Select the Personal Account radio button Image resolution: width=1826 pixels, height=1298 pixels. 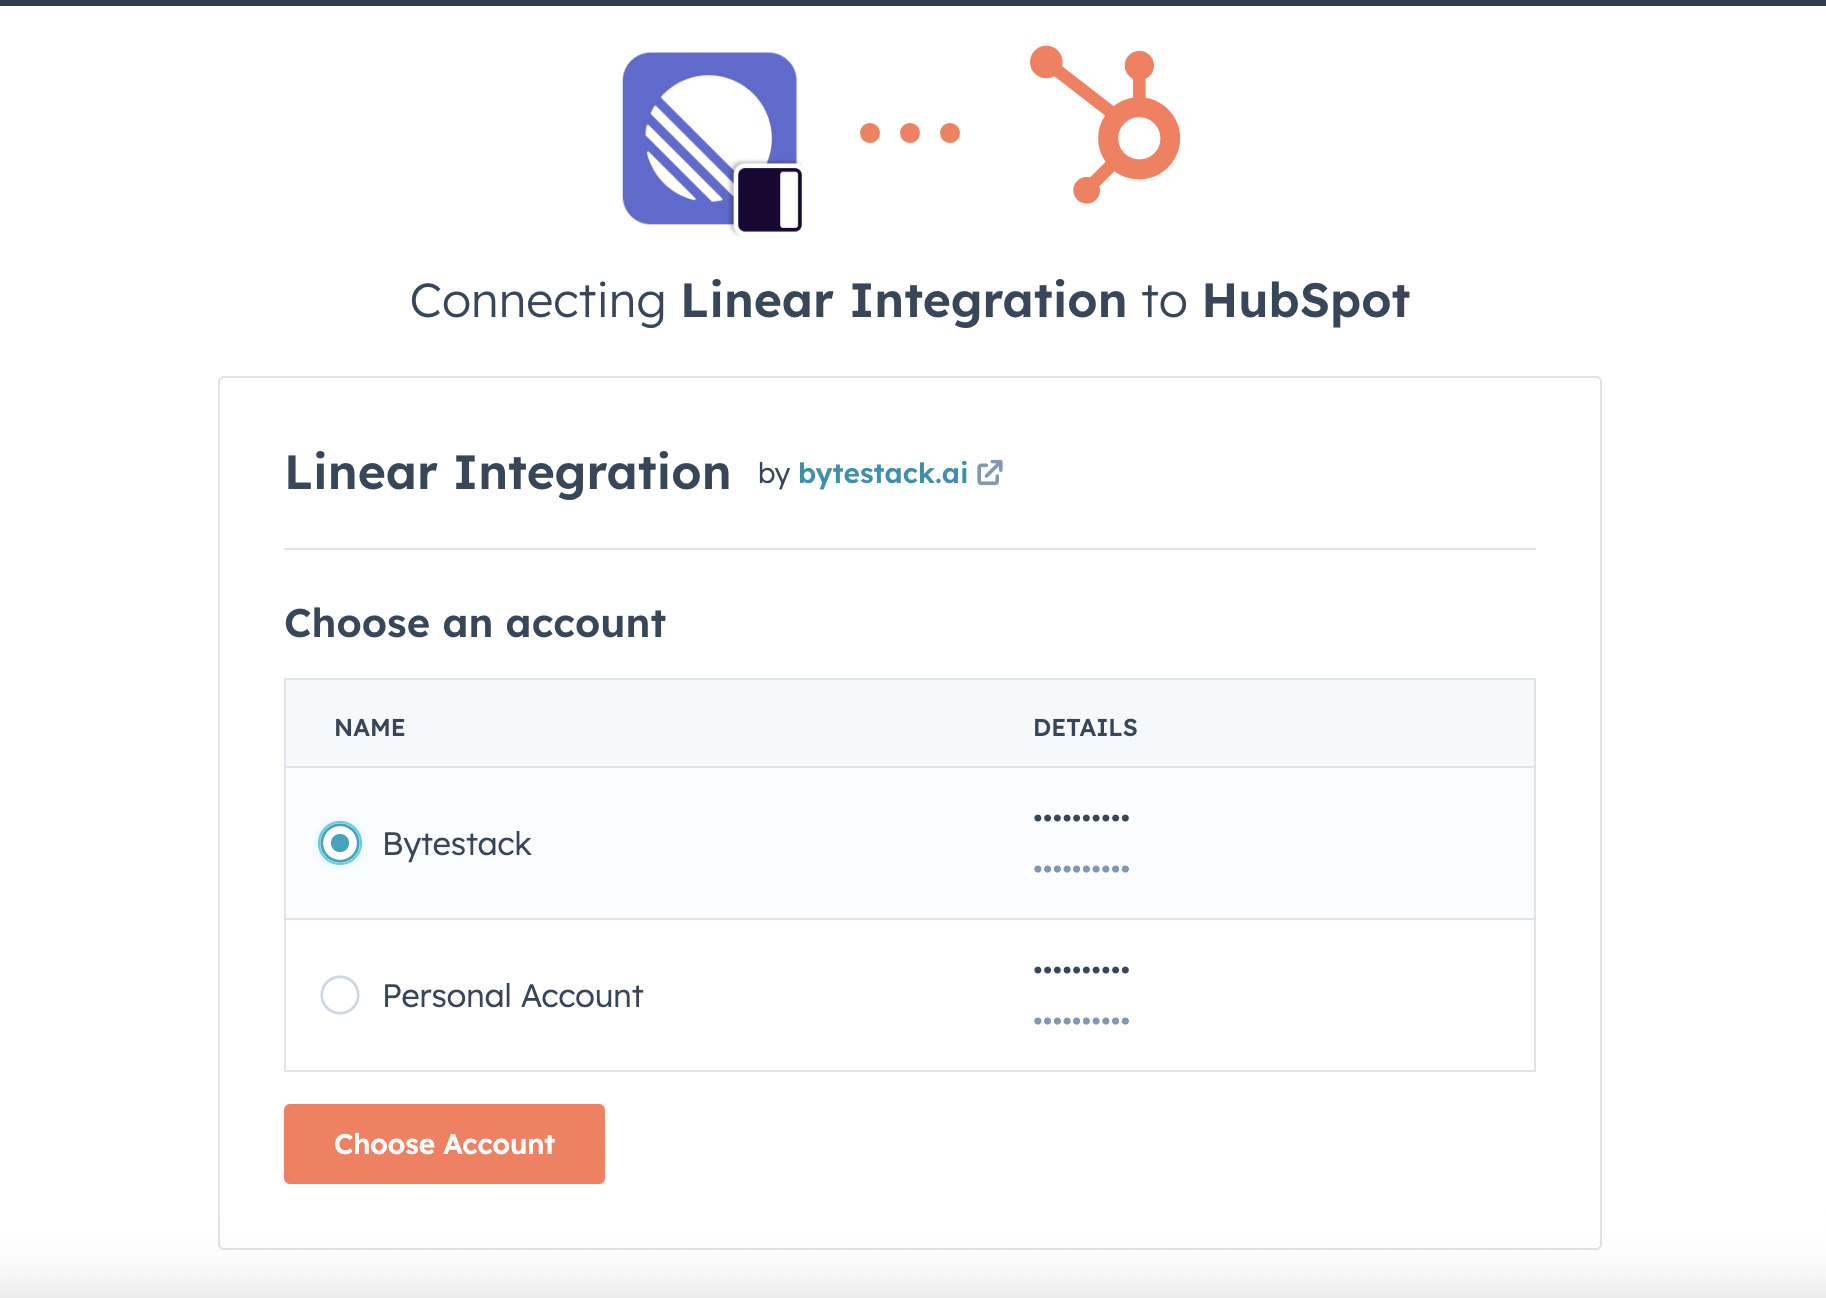click(340, 995)
